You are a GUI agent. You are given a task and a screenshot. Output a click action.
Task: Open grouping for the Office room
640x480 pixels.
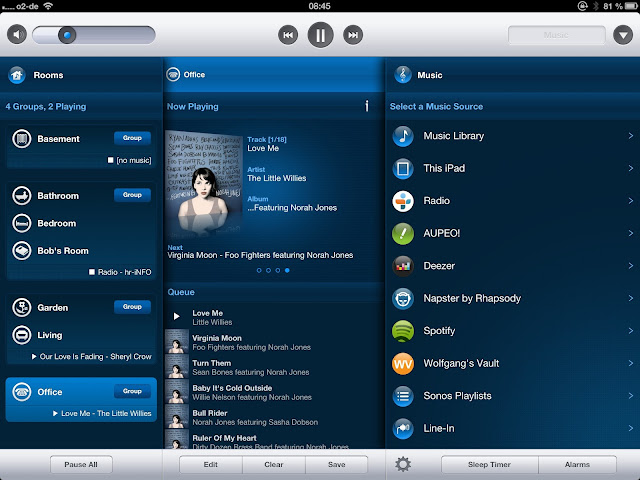click(x=132, y=391)
